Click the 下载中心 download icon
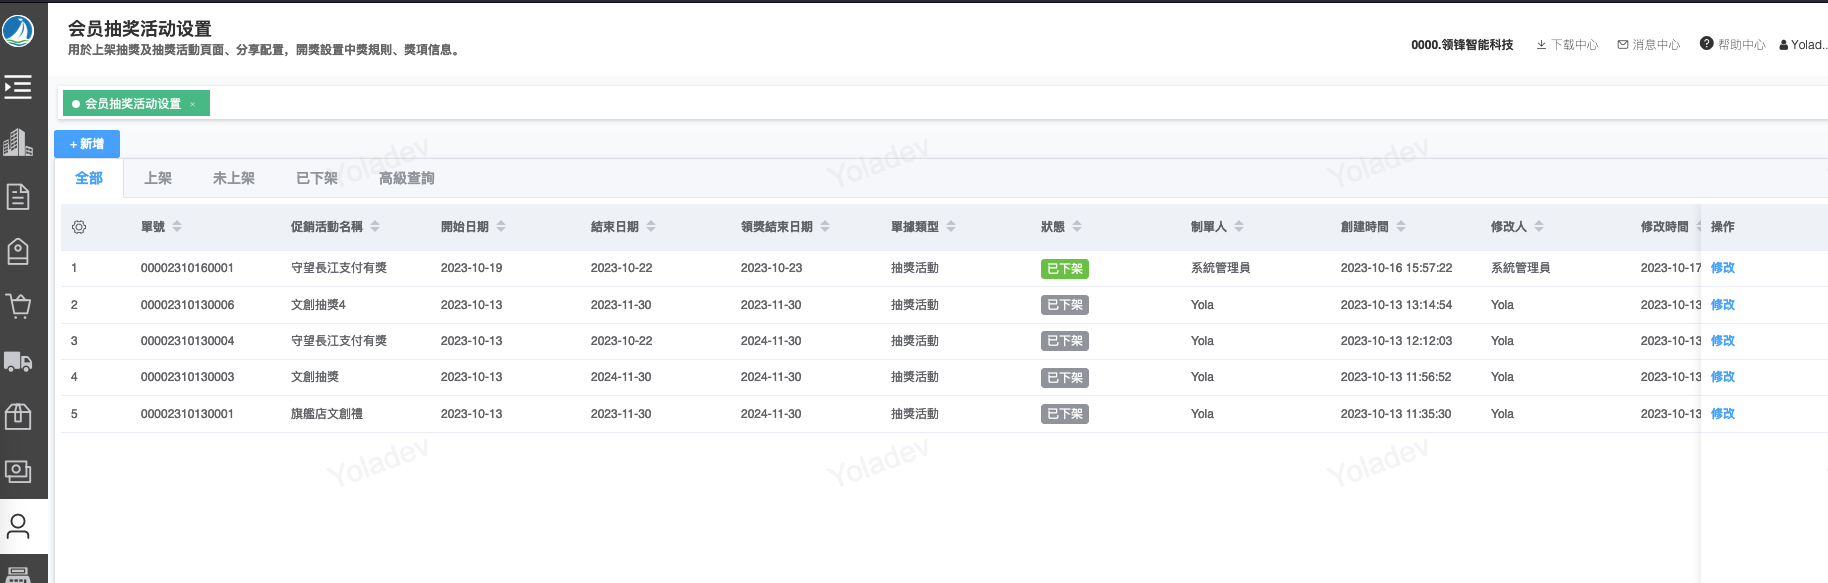Image resolution: width=1828 pixels, height=583 pixels. 1541,45
